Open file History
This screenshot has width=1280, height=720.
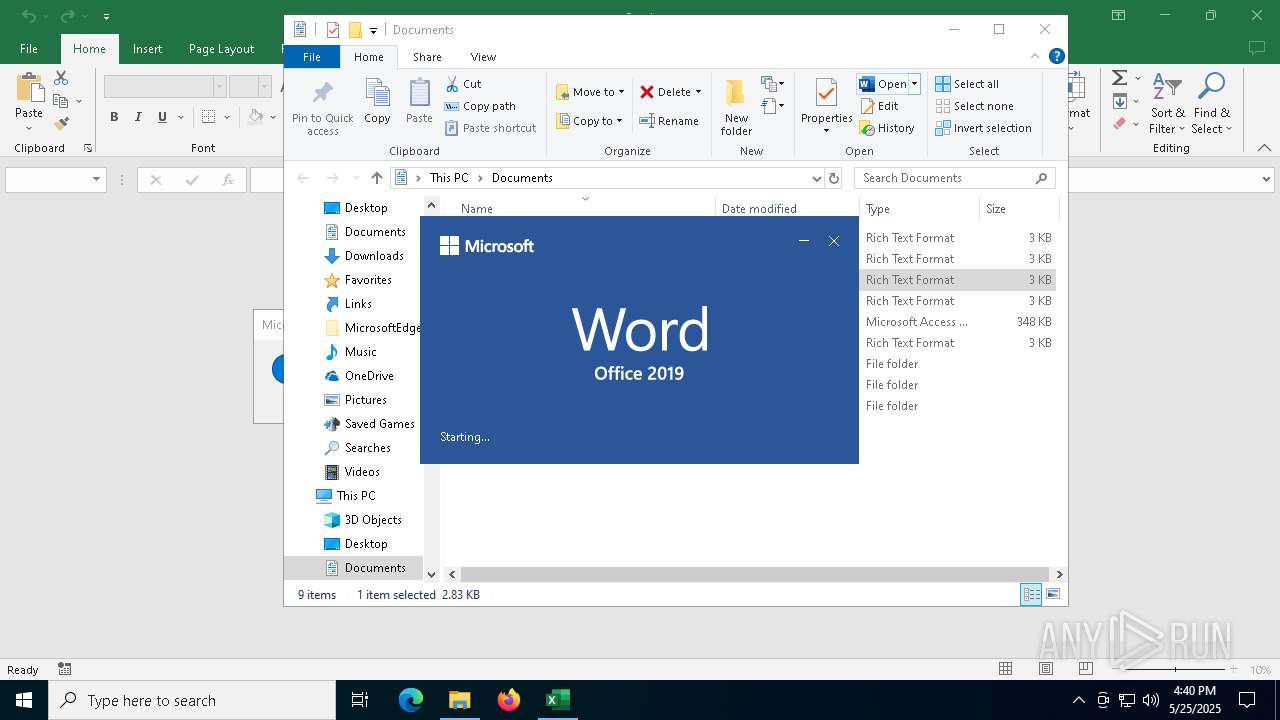tap(886, 128)
